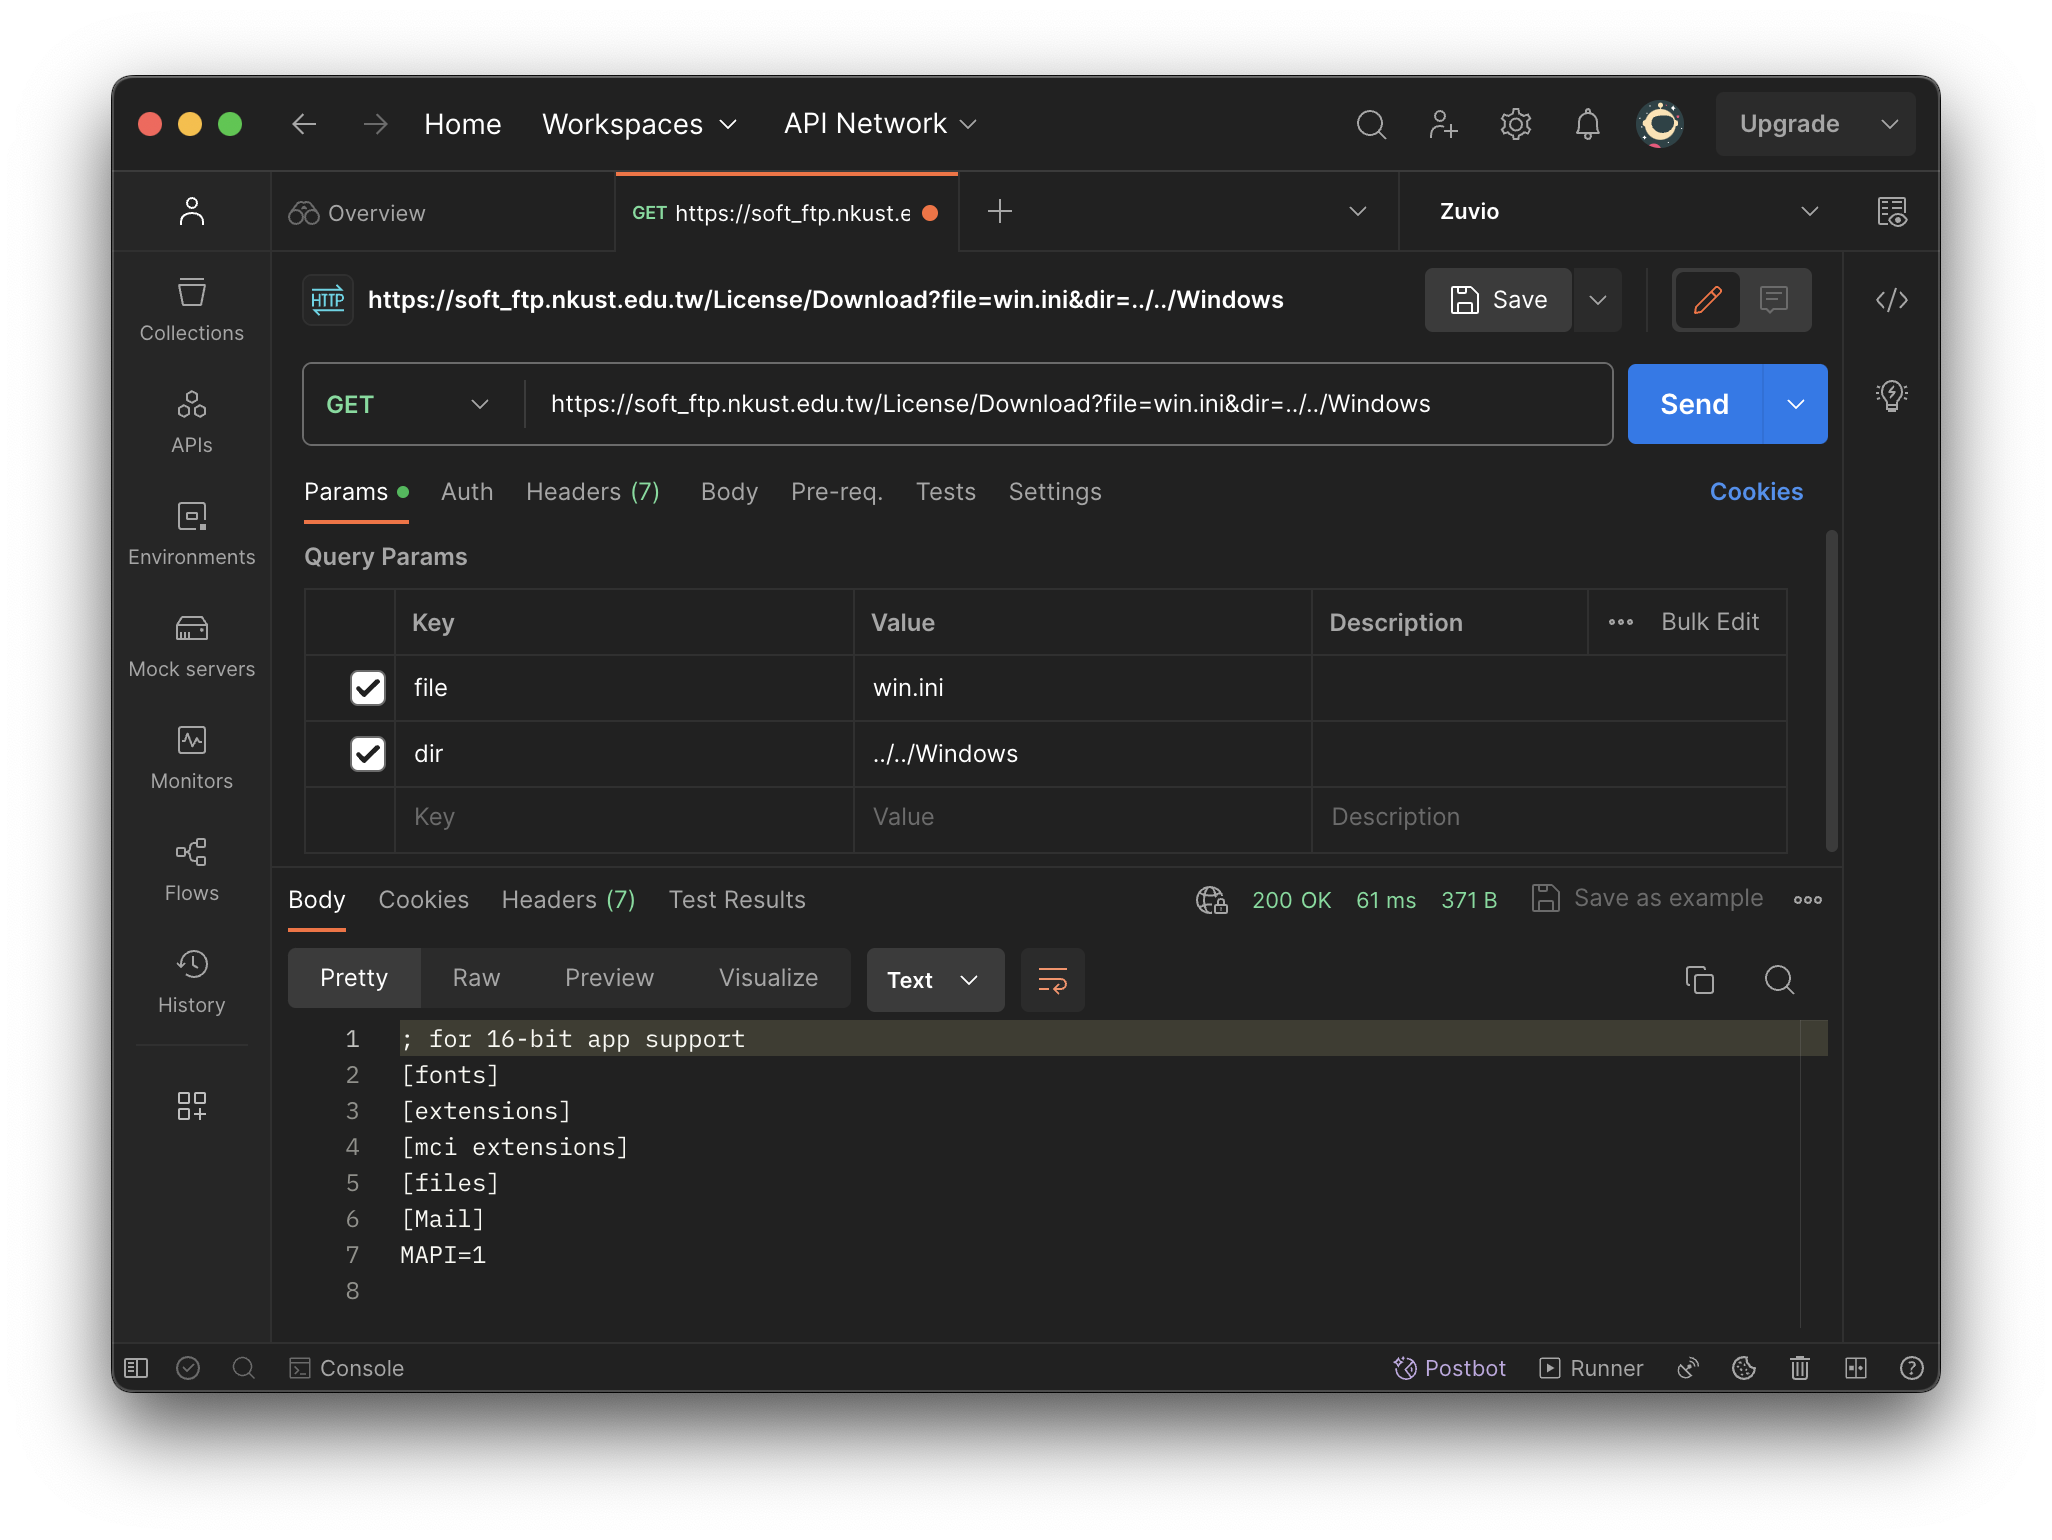The width and height of the screenshot is (2052, 1540).
Task: Copy the response body
Action: 1699,979
